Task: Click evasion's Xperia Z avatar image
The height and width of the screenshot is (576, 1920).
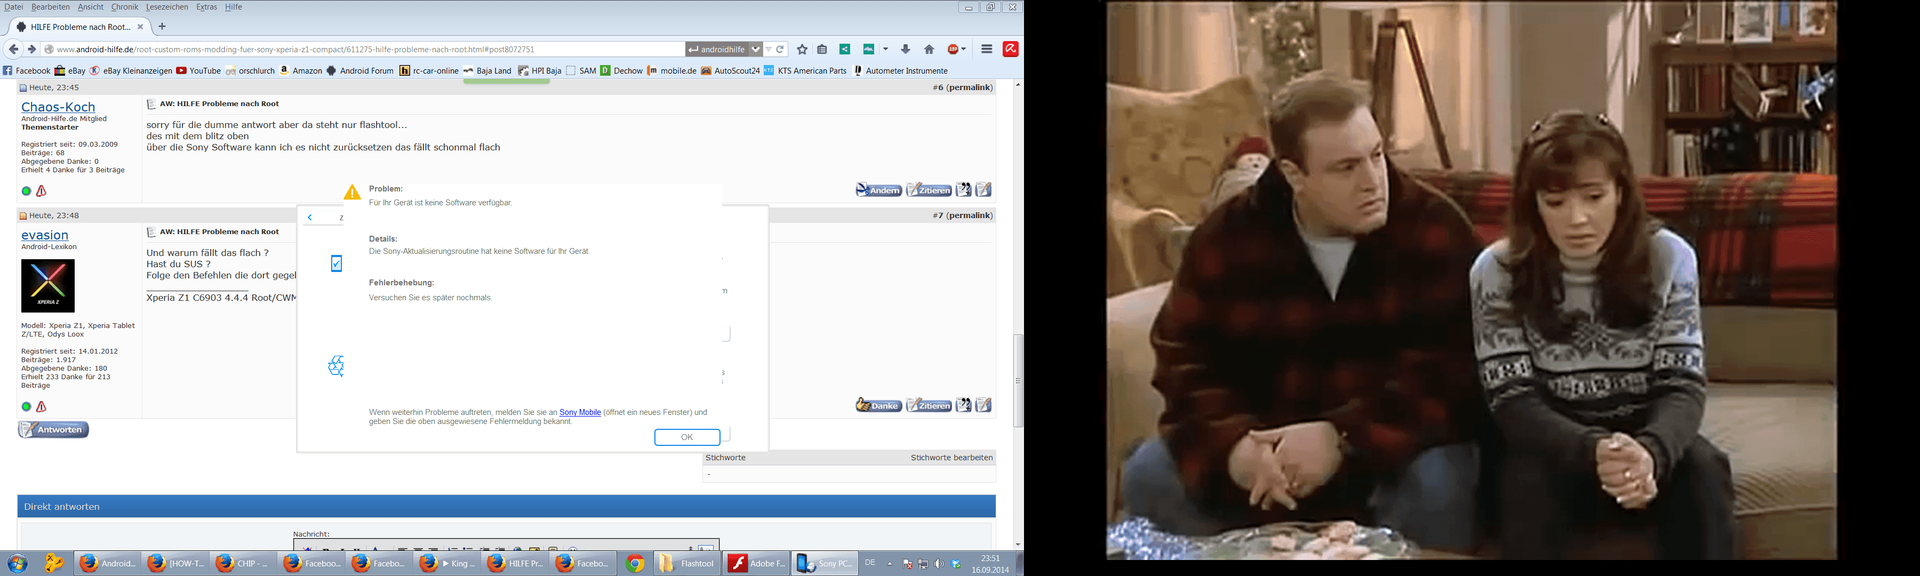Action: [x=48, y=286]
